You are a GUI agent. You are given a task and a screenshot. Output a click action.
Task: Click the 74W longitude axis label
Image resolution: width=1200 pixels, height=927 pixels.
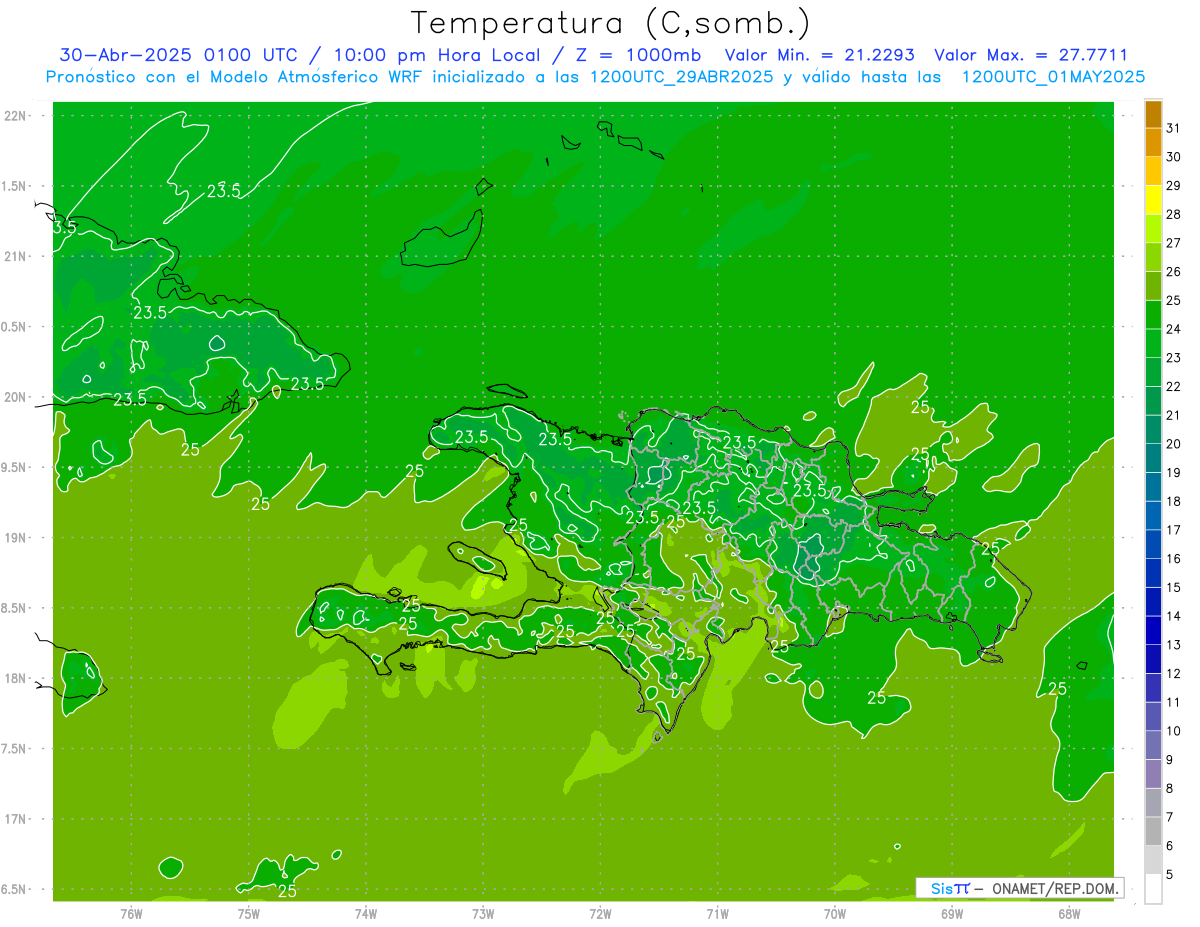click(366, 913)
